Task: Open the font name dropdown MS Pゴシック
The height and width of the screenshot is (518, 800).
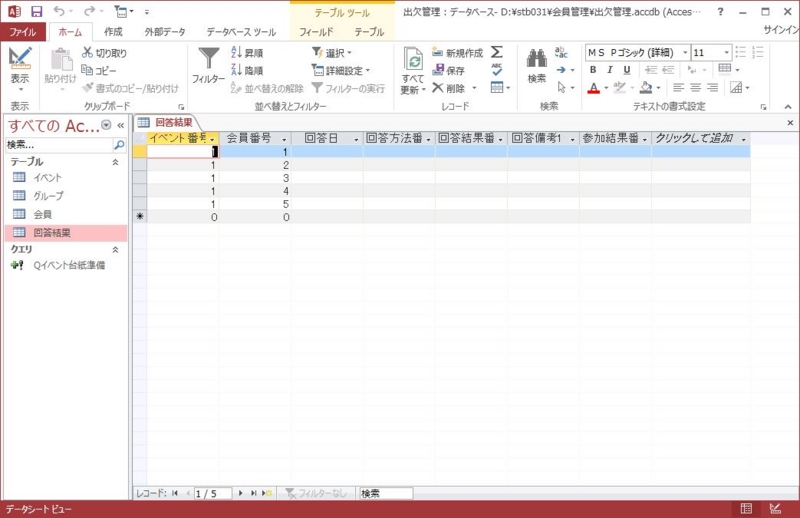Action: pos(685,53)
